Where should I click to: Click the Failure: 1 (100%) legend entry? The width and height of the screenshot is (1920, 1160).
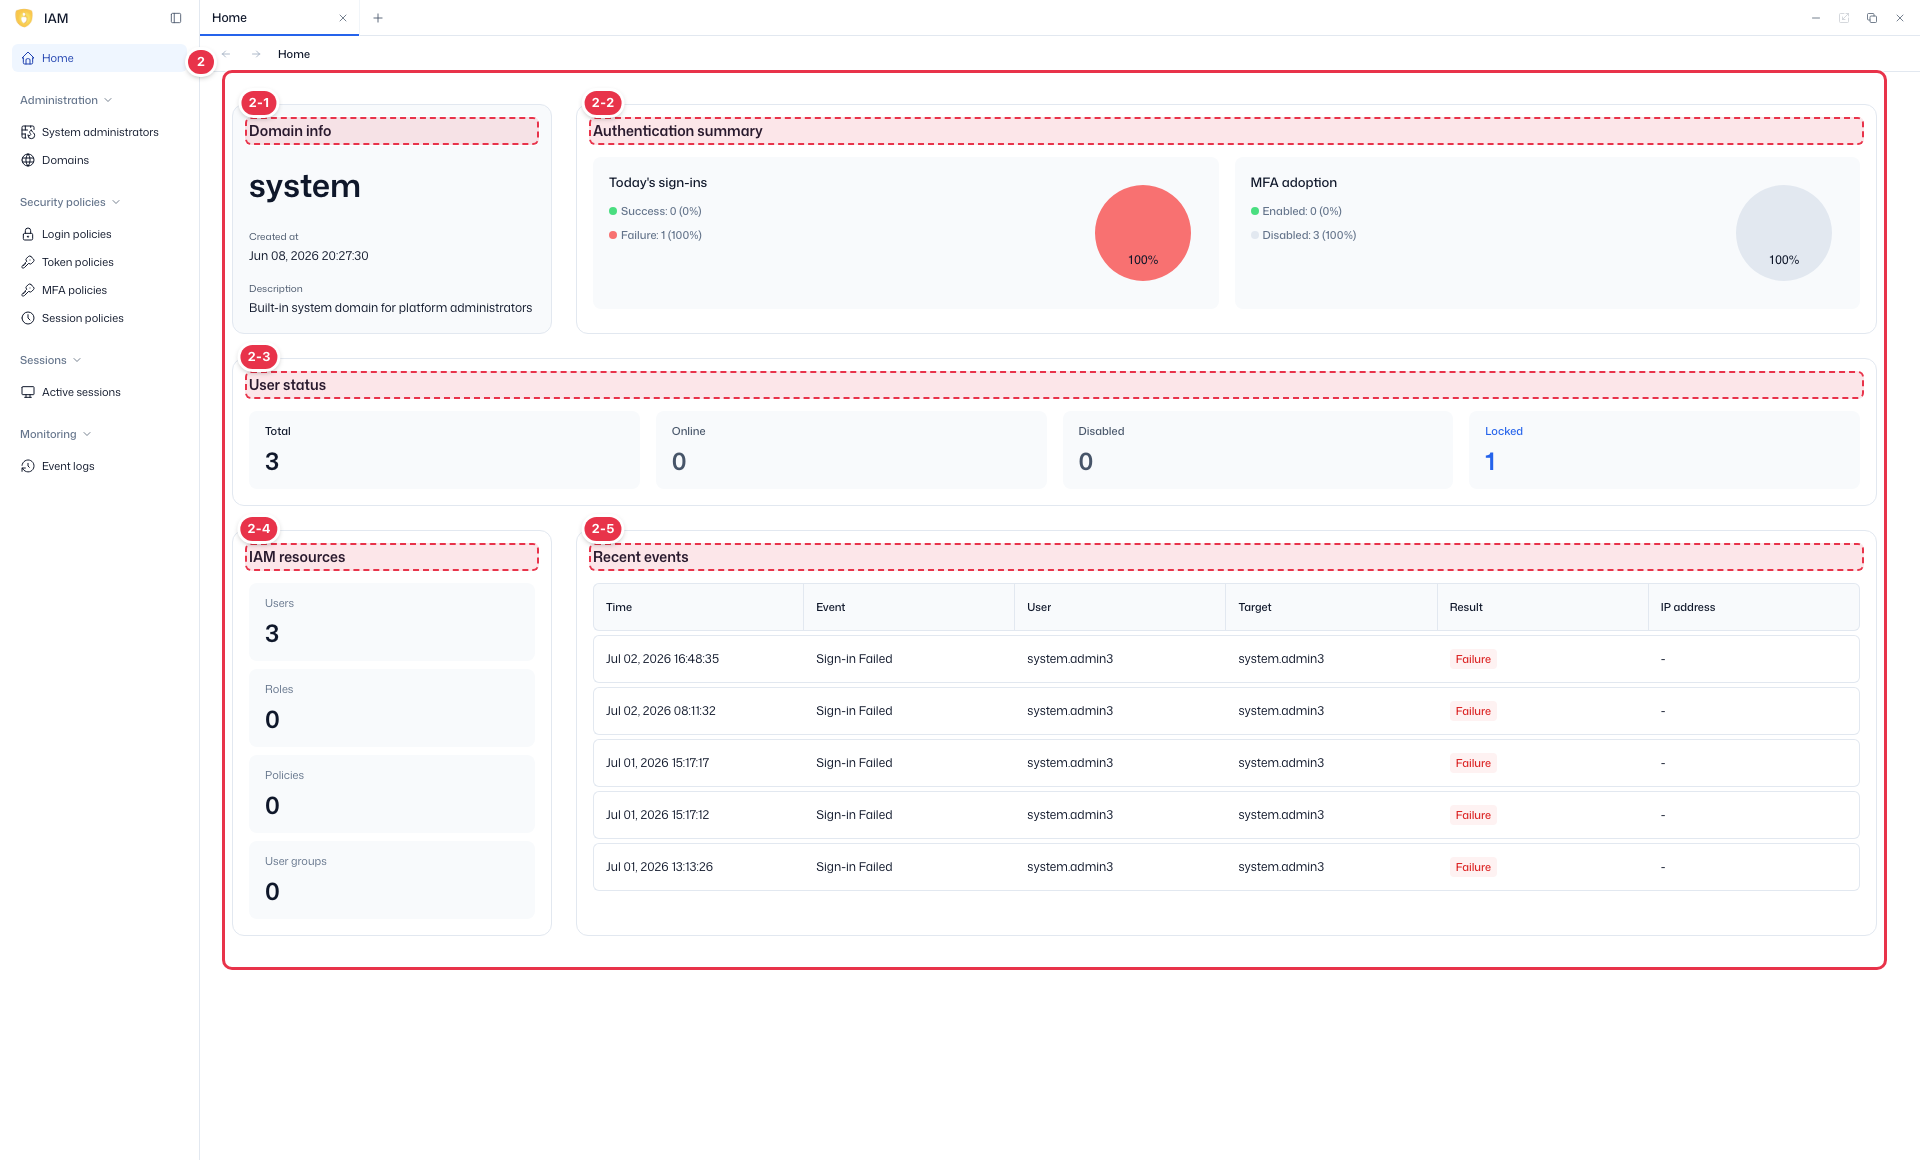tap(656, 235)
